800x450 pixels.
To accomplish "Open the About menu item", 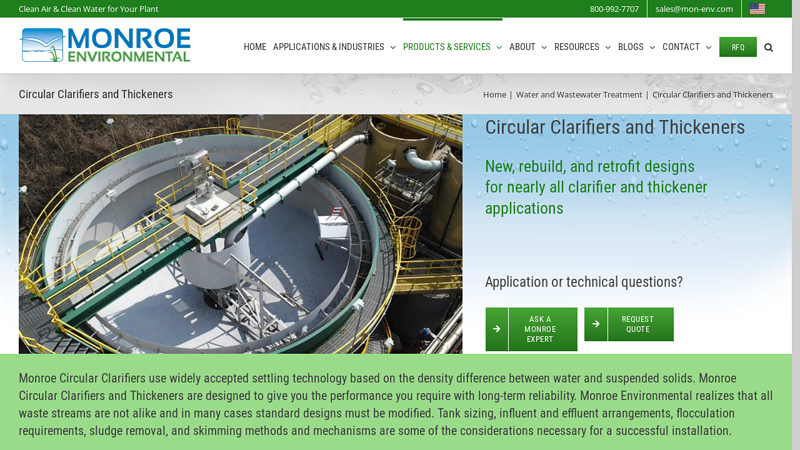I will pyautogui.click(x=522, y=47).
